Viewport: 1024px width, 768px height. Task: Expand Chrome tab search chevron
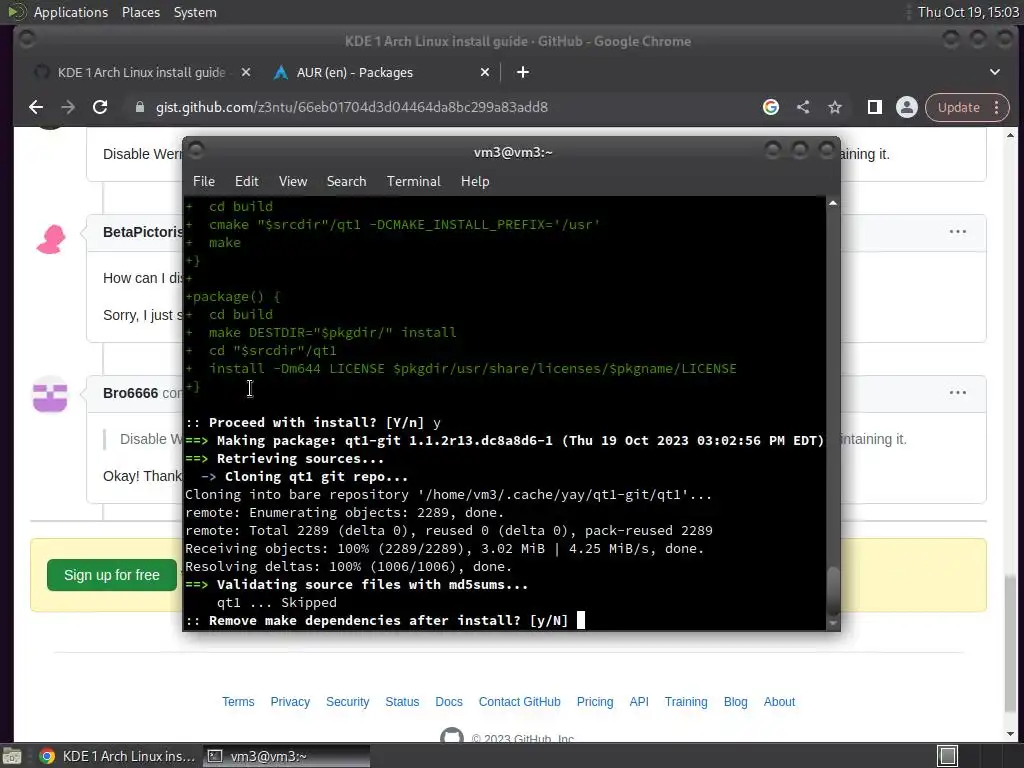click(995, 72)
